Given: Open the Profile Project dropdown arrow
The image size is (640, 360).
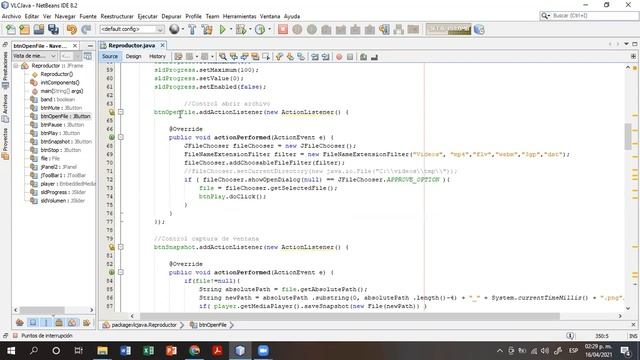Looking at the screenshot, I should click(x=269, y=29).
